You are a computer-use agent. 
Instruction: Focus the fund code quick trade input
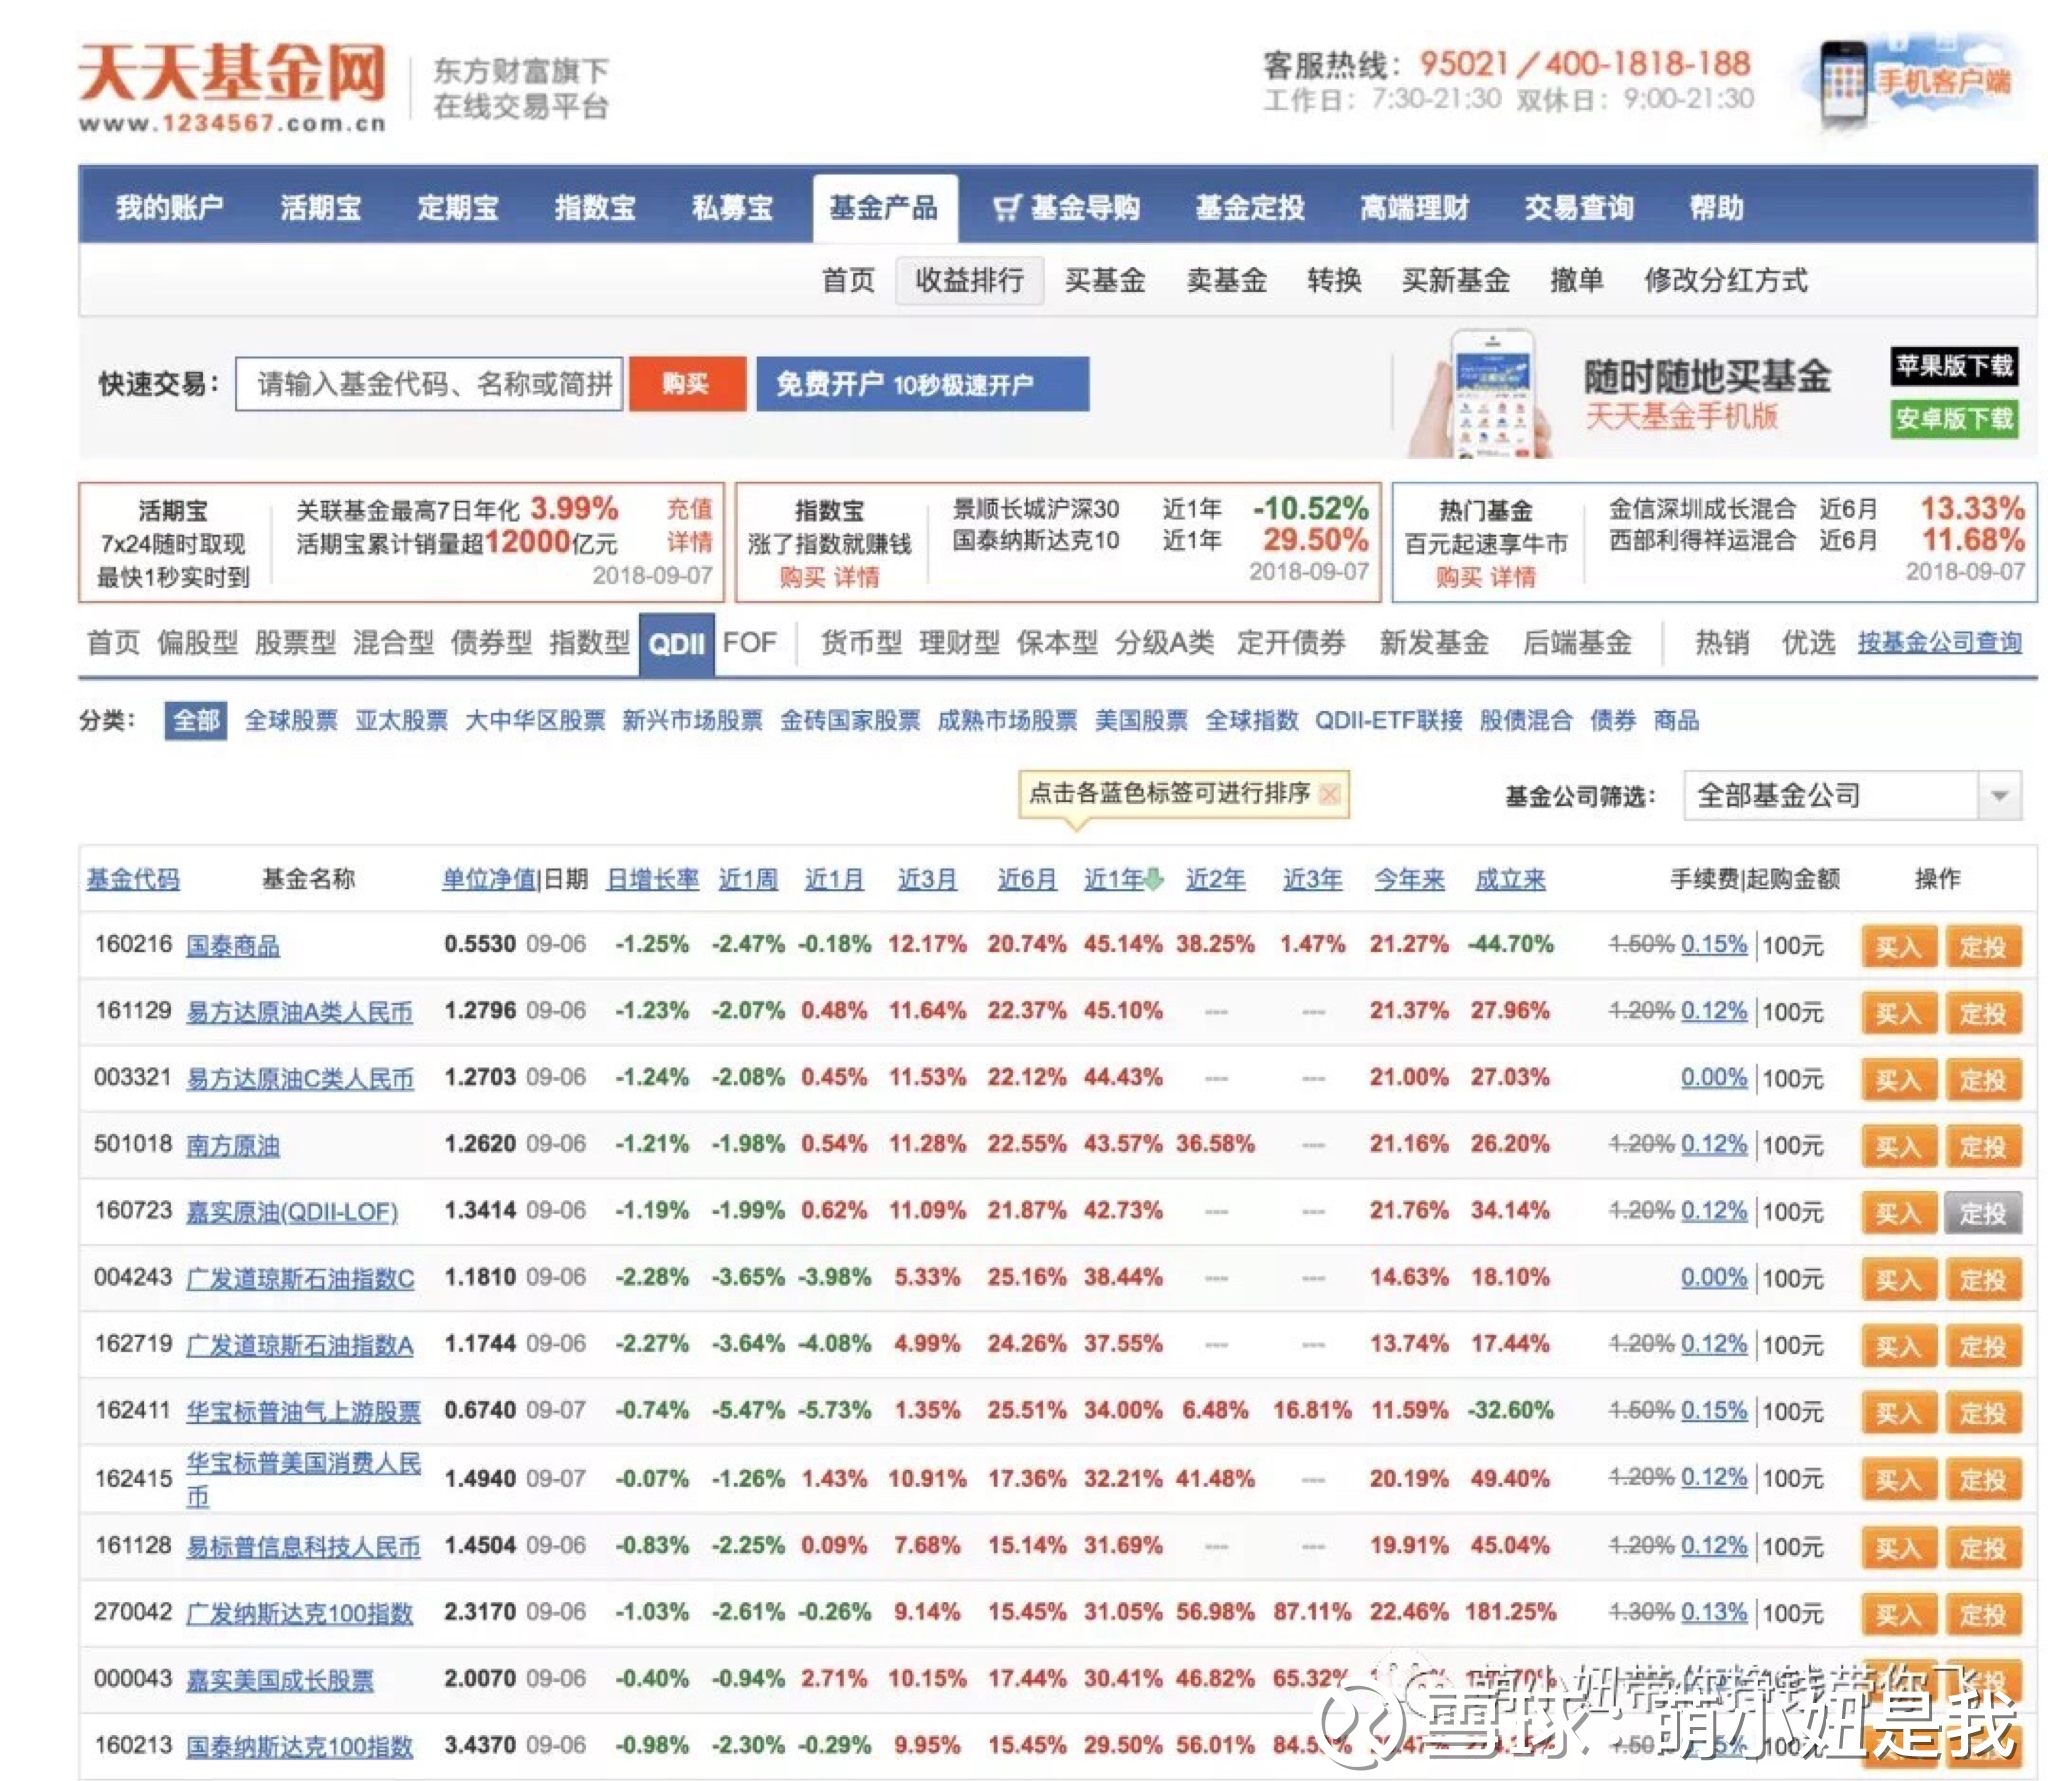[x=429, y=384]
